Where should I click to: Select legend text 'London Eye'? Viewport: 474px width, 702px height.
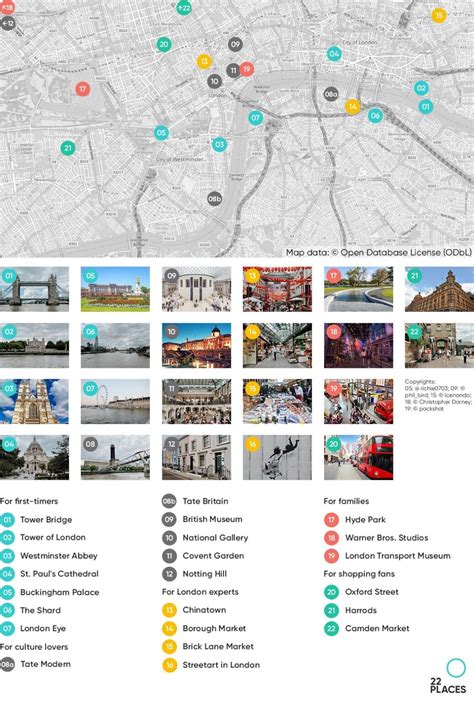tap(43, 629)
